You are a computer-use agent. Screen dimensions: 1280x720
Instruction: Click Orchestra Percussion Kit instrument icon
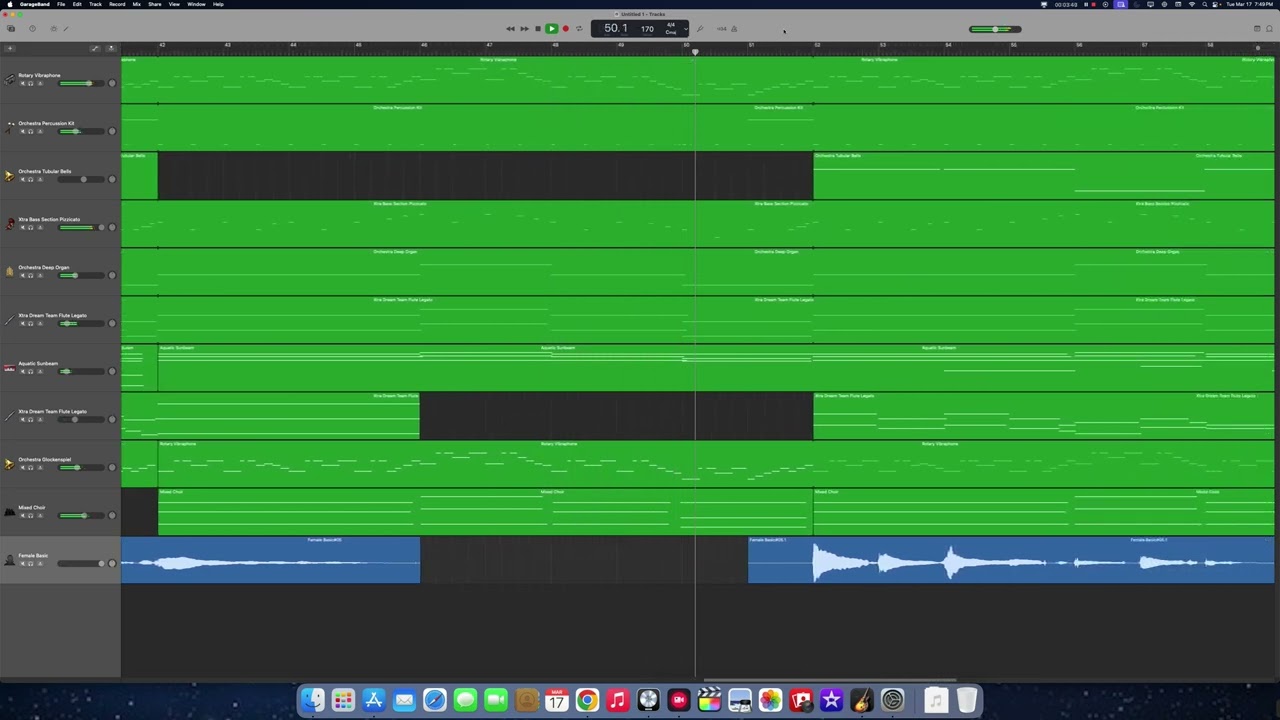(10, 127)
